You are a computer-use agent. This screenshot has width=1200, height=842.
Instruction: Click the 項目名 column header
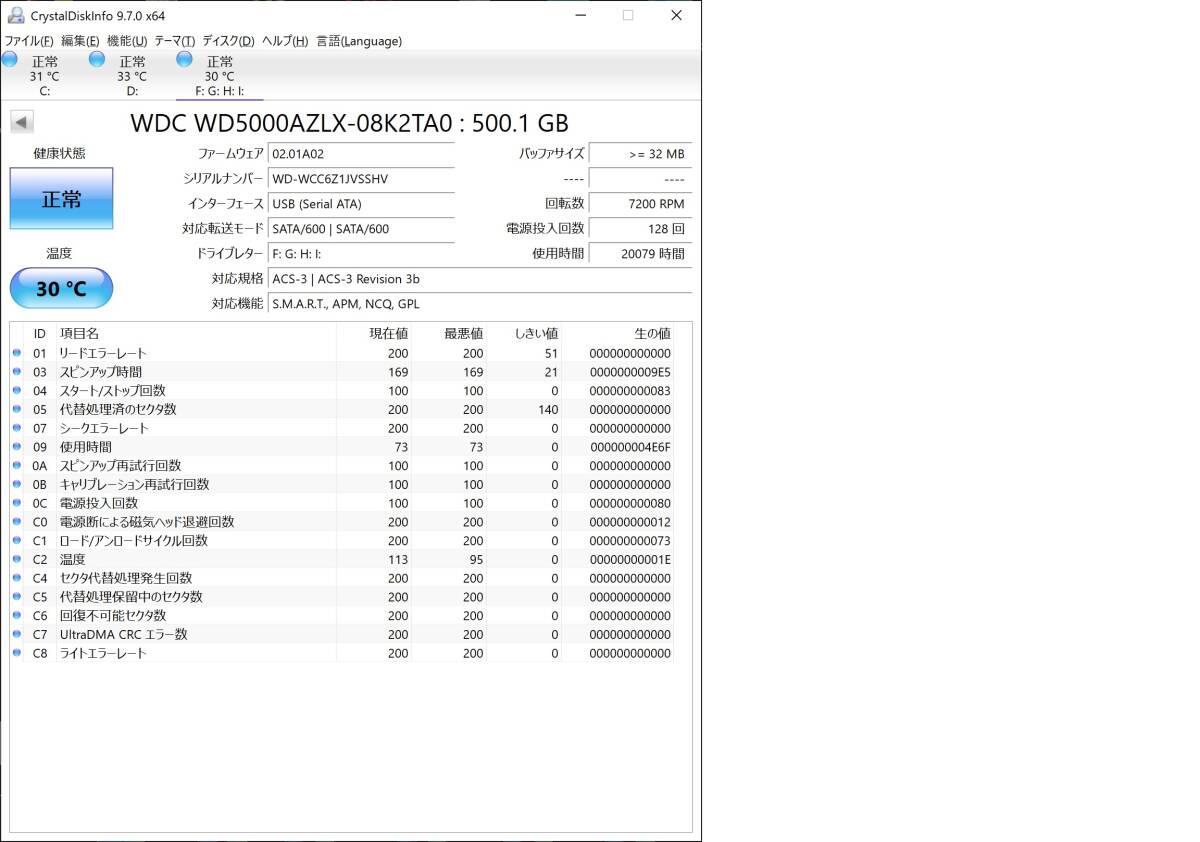[196, 333]
